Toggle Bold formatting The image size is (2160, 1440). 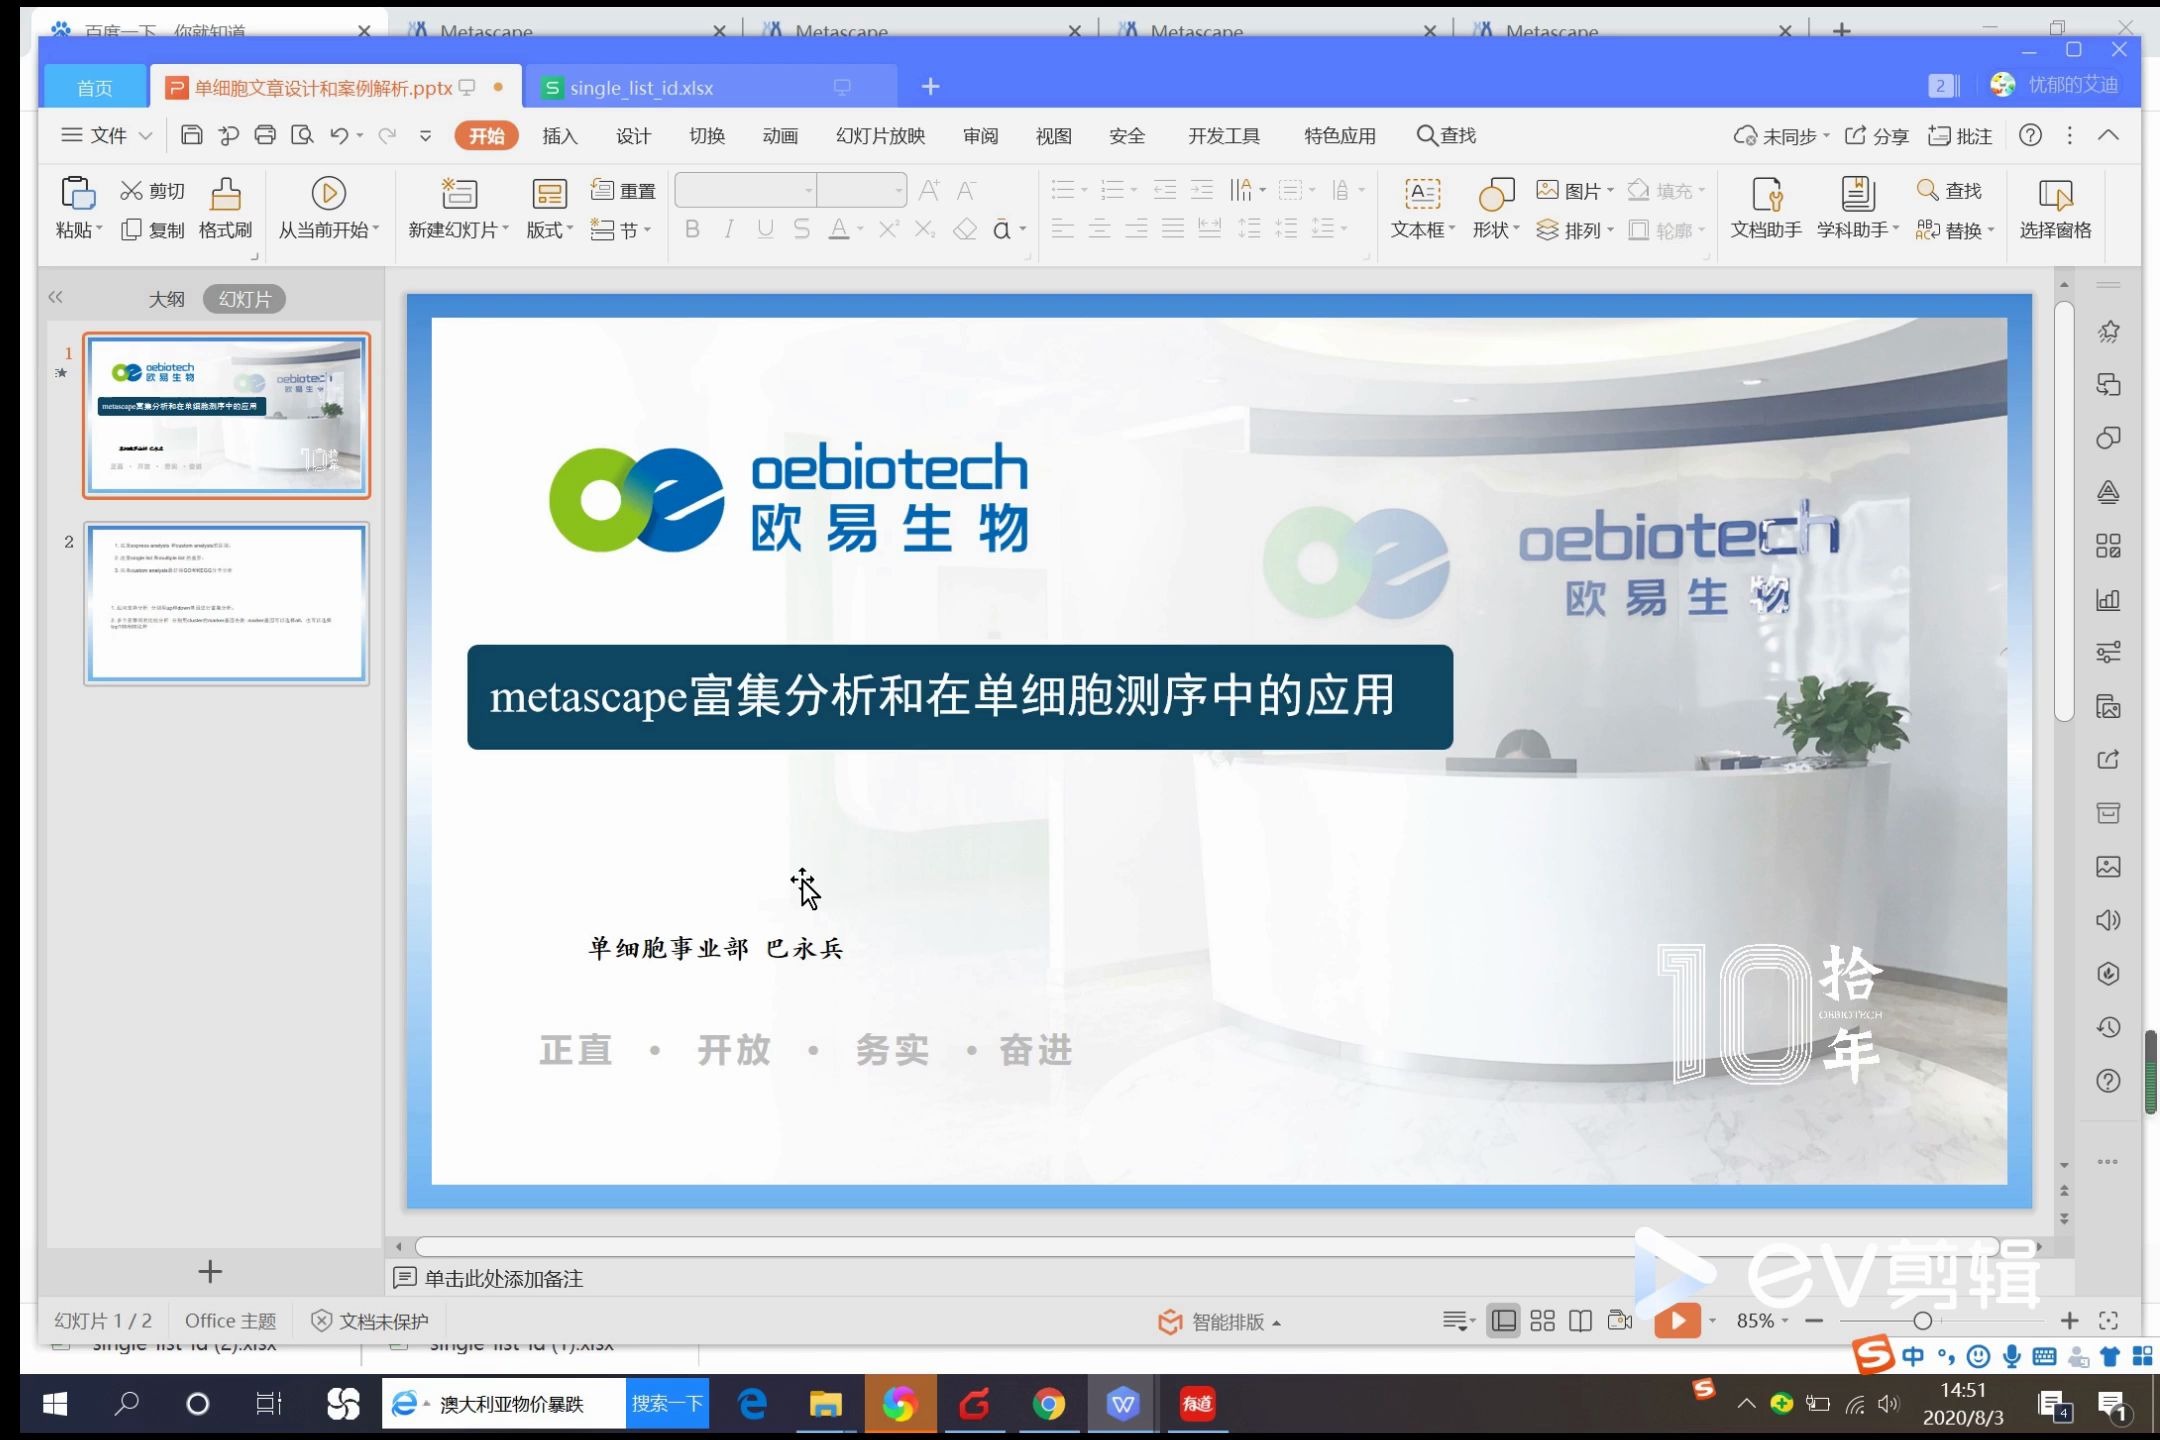point(692,230)
